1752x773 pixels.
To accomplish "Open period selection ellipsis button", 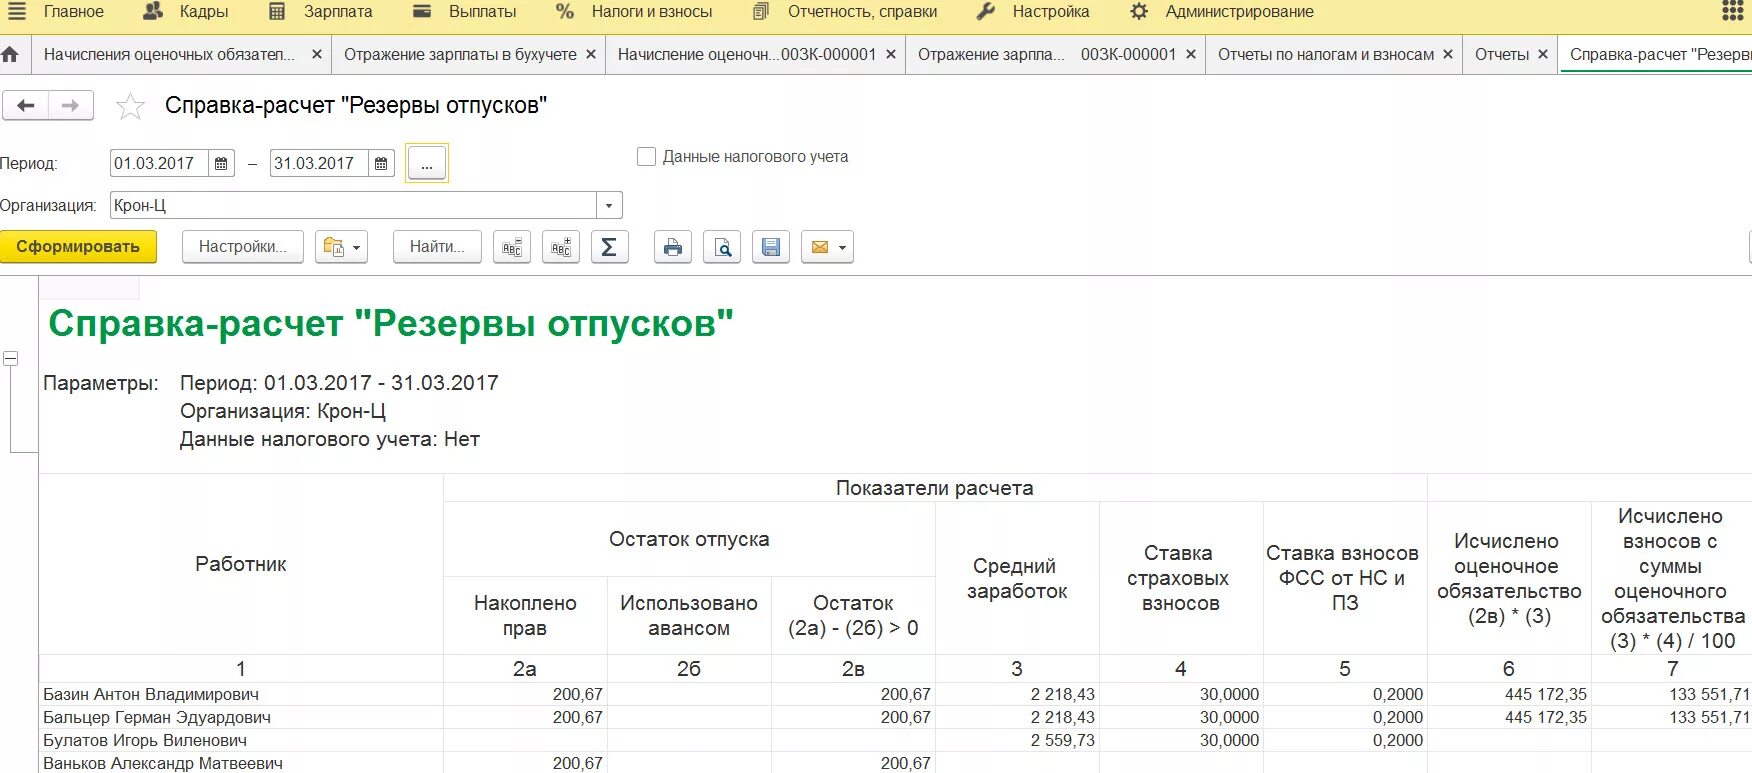I will [427, 164].
